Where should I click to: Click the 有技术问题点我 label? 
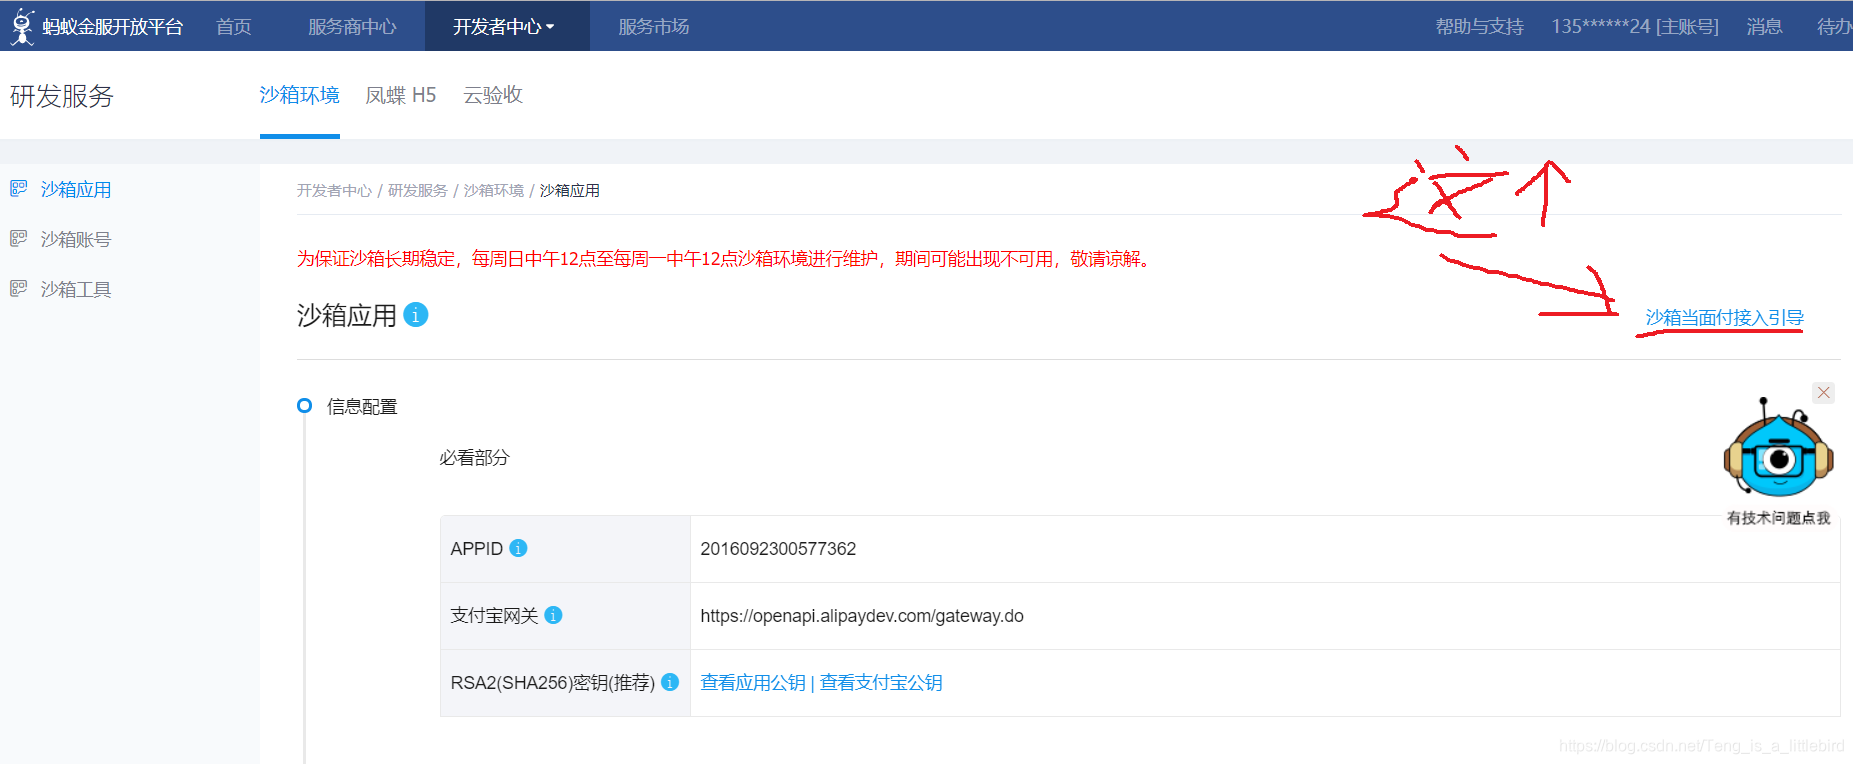click(x=1778, y=518)
